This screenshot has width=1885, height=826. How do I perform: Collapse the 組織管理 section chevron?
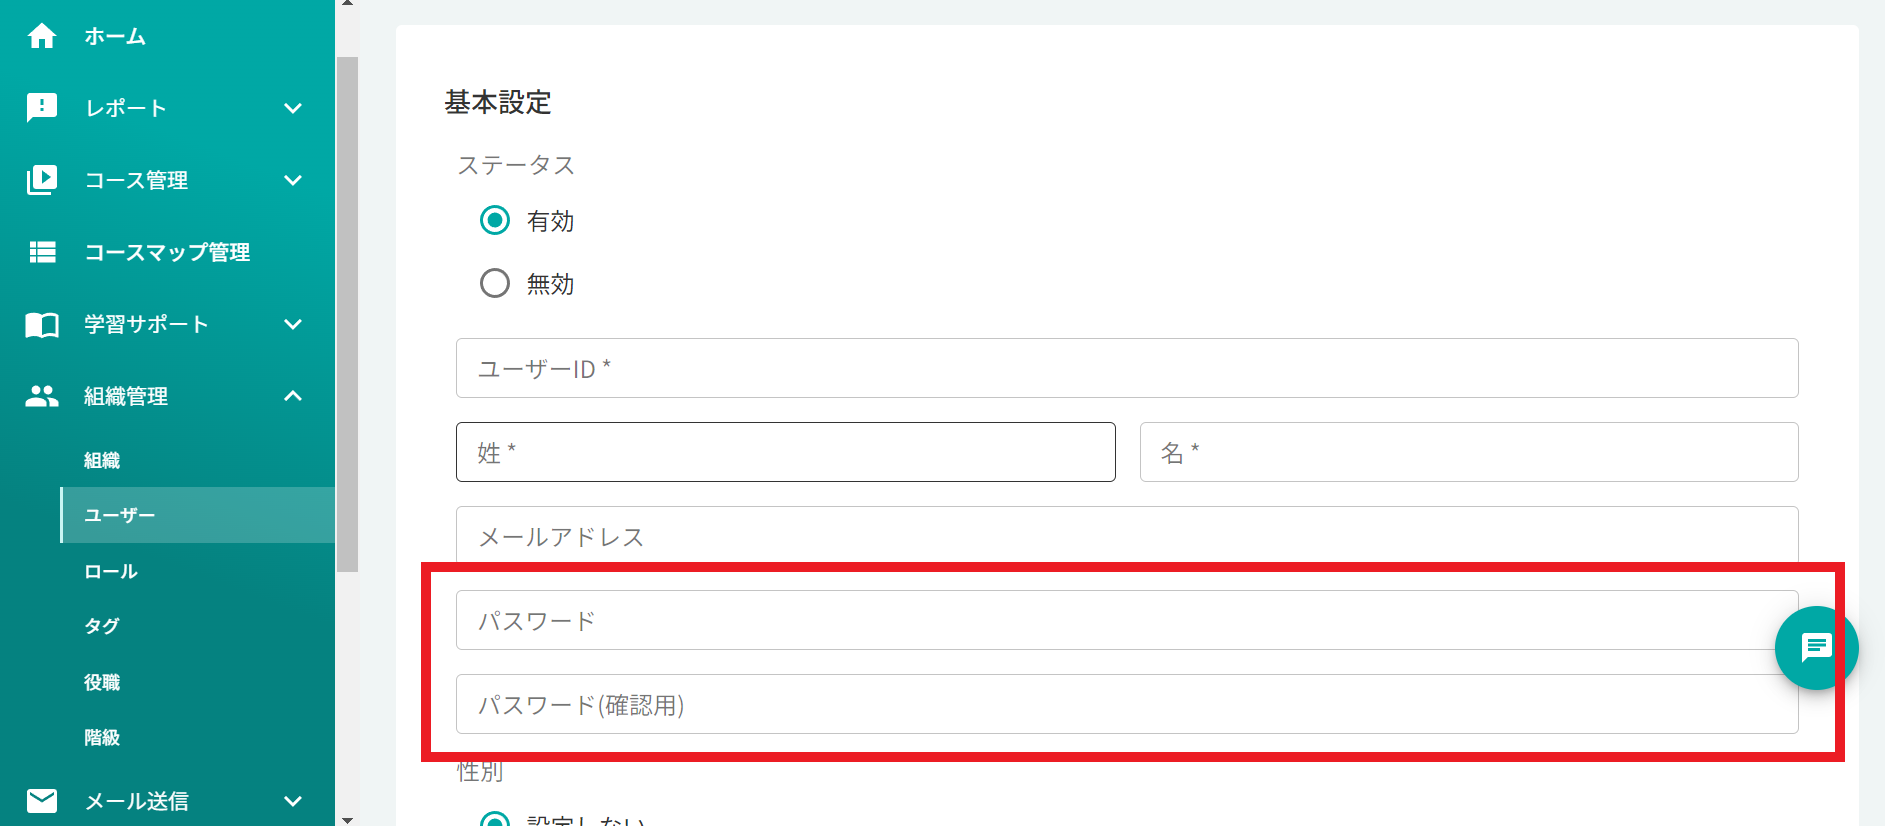coord(293,396)
